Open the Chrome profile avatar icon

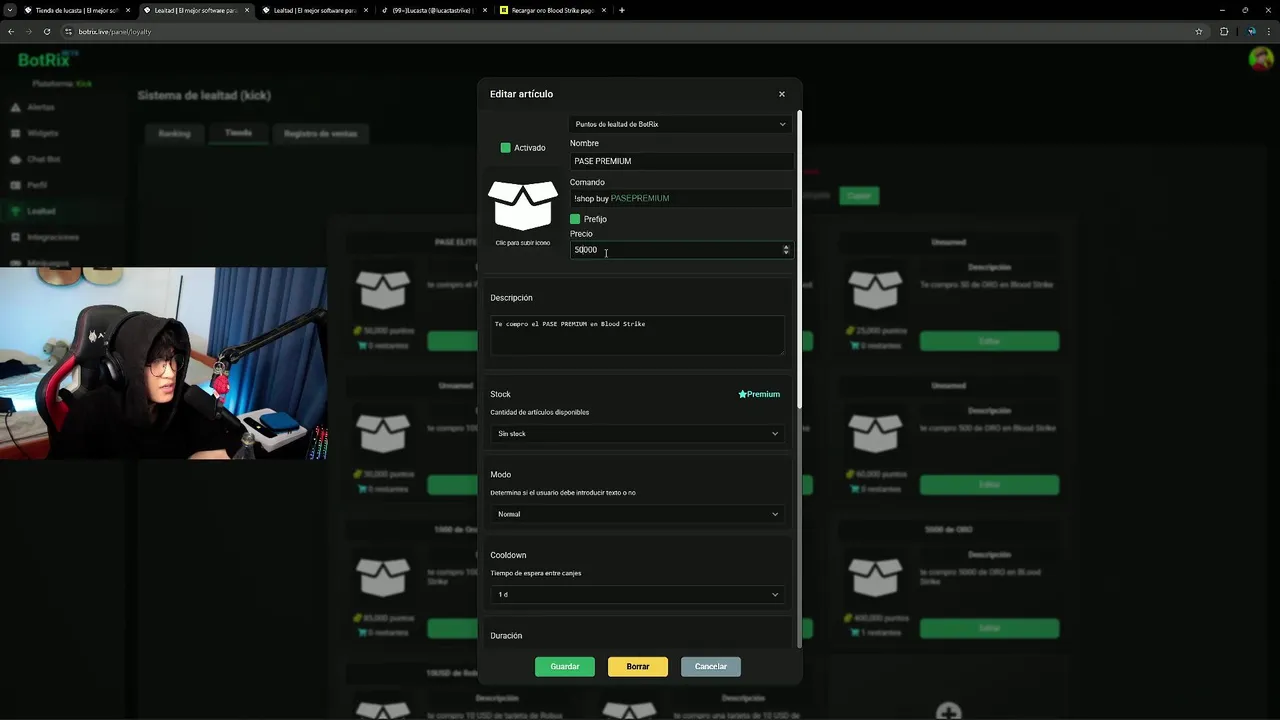click(x=1251, y=31)
